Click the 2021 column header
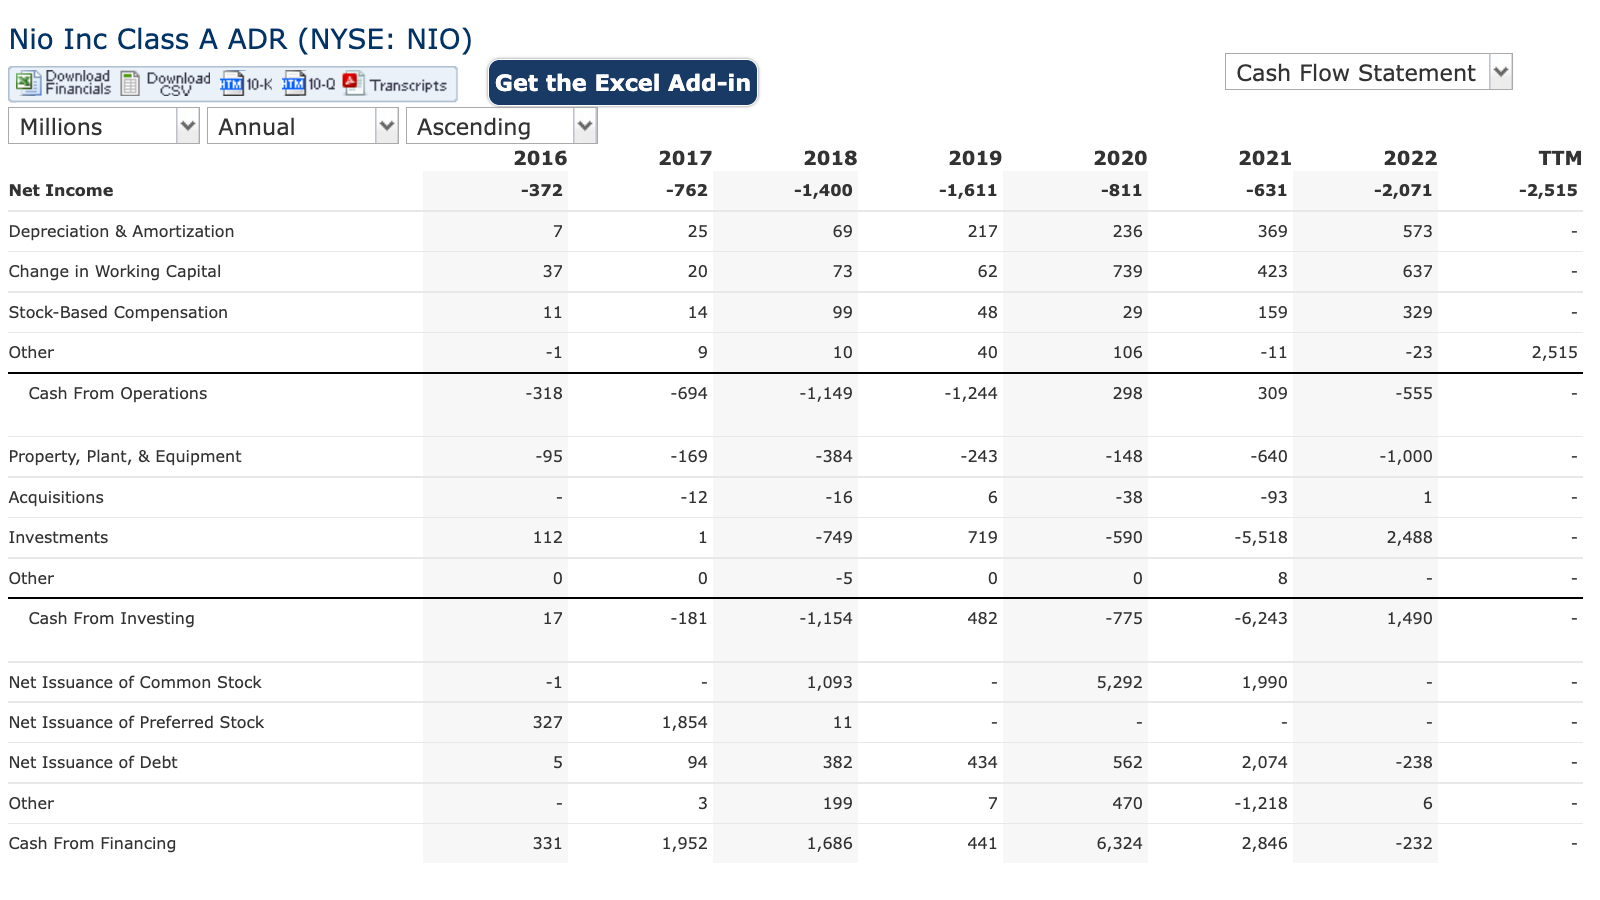 coord(1265,158)
